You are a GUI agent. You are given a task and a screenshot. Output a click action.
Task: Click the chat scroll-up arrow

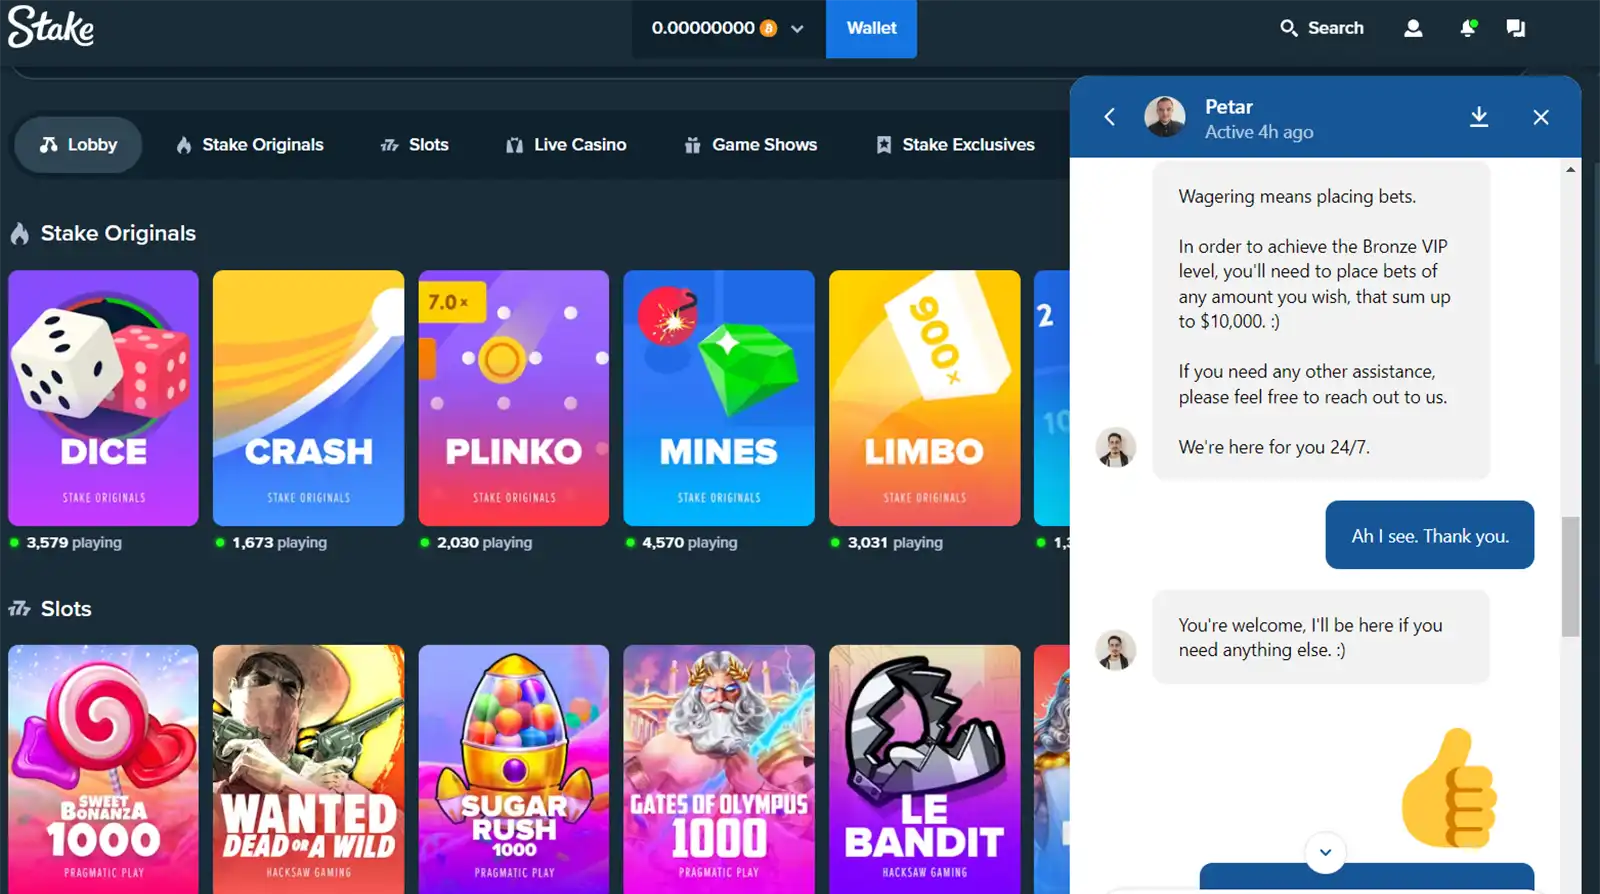coord(1571,170)
